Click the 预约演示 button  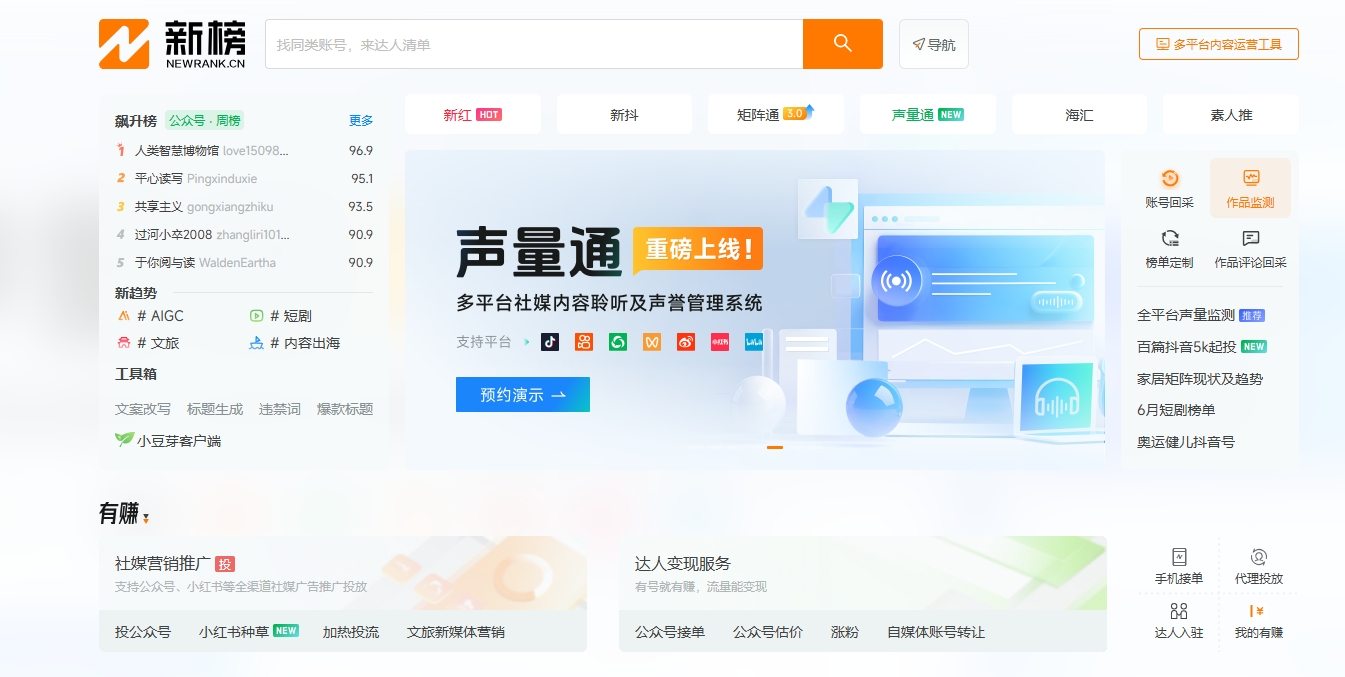click(522, 395)
